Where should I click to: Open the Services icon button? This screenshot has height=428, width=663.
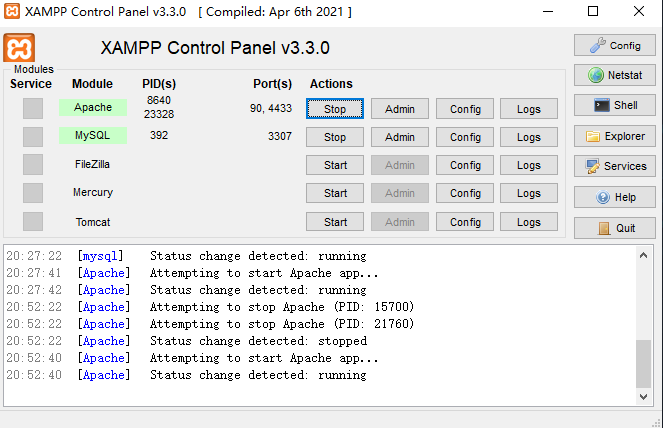point(614,166)
